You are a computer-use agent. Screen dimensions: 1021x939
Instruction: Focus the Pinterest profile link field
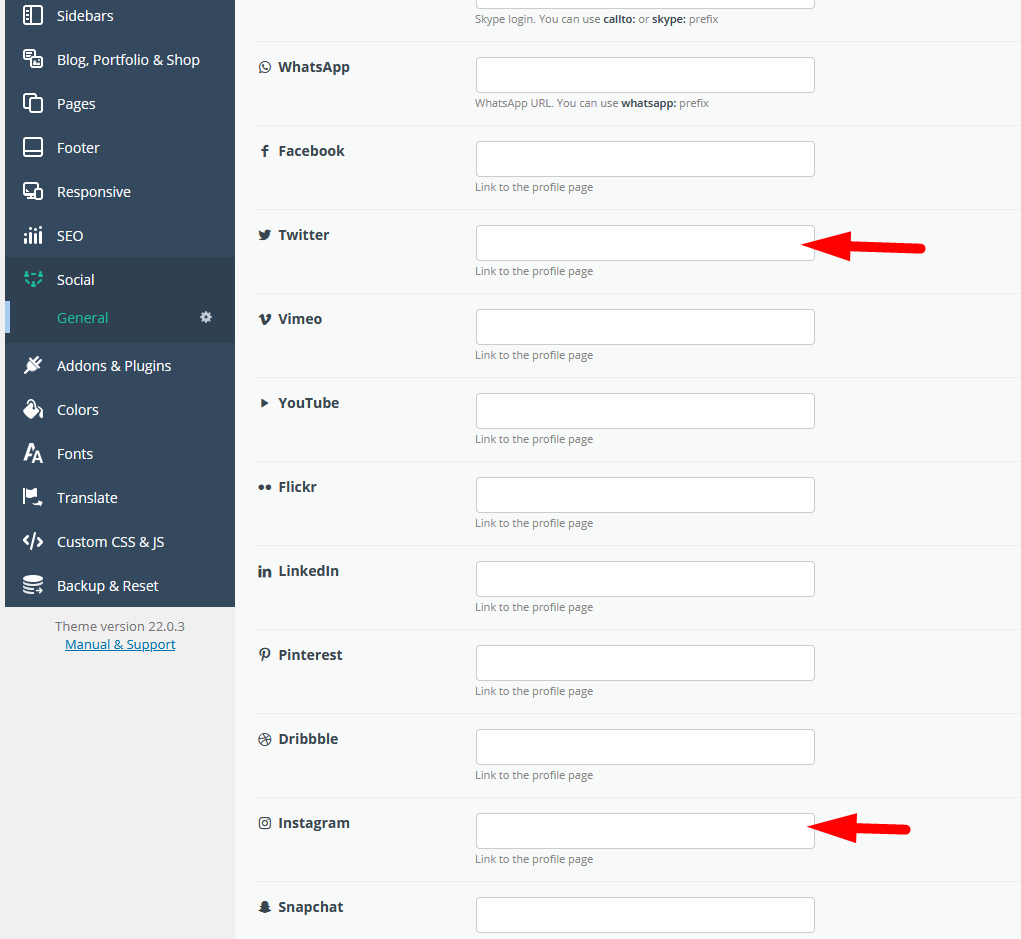point(645,663)
